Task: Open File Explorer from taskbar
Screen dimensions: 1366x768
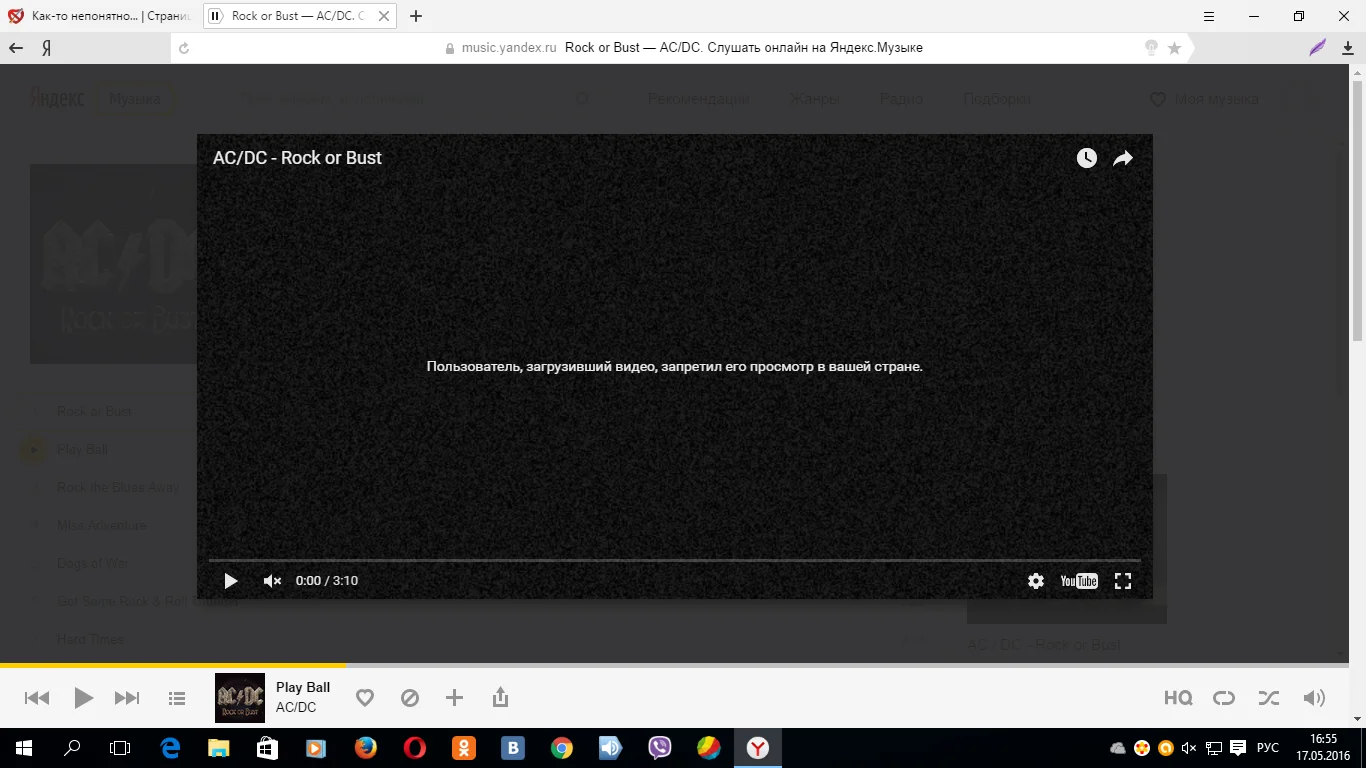Action: [x=218, y=748]
